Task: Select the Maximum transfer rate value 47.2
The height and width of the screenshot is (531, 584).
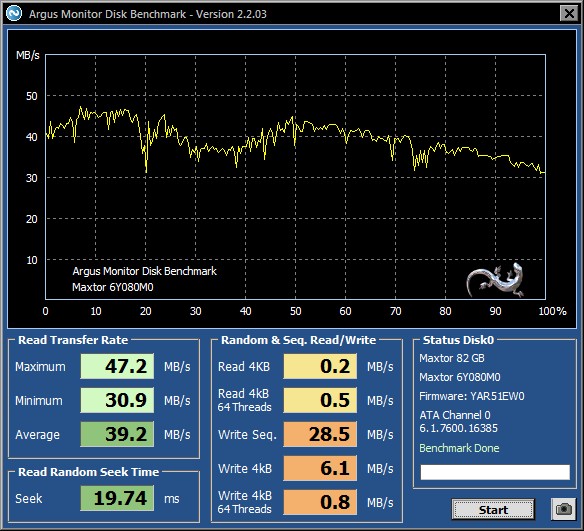Action: [x=117, y=366]
